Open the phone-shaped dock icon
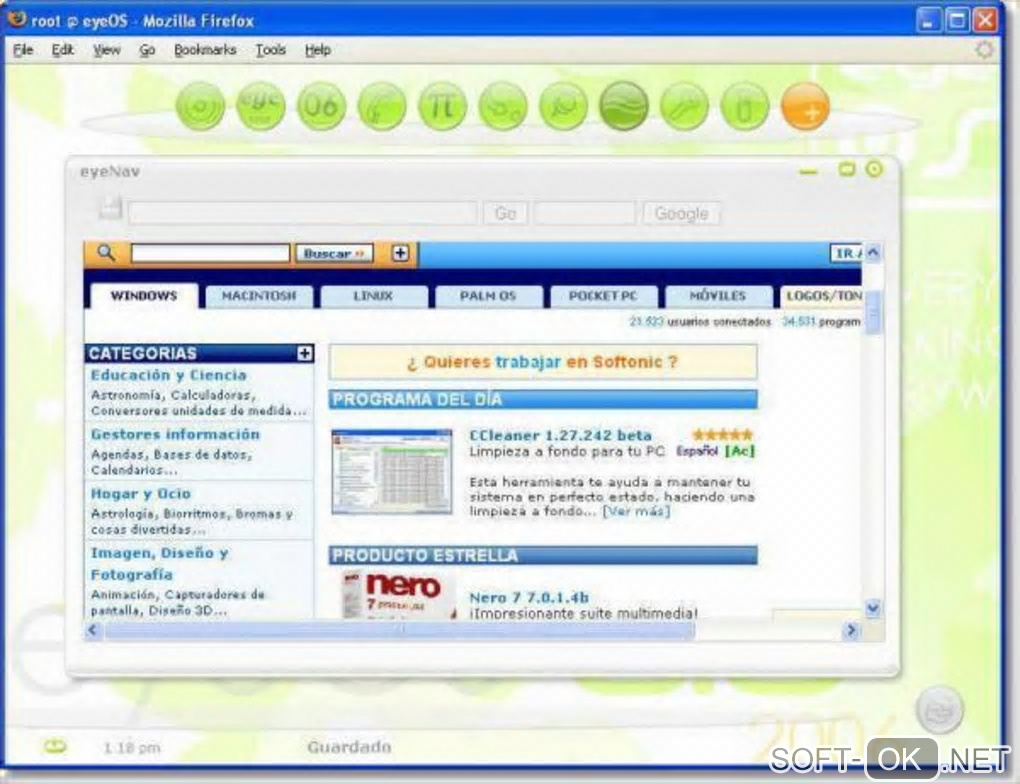 point(382,106)
